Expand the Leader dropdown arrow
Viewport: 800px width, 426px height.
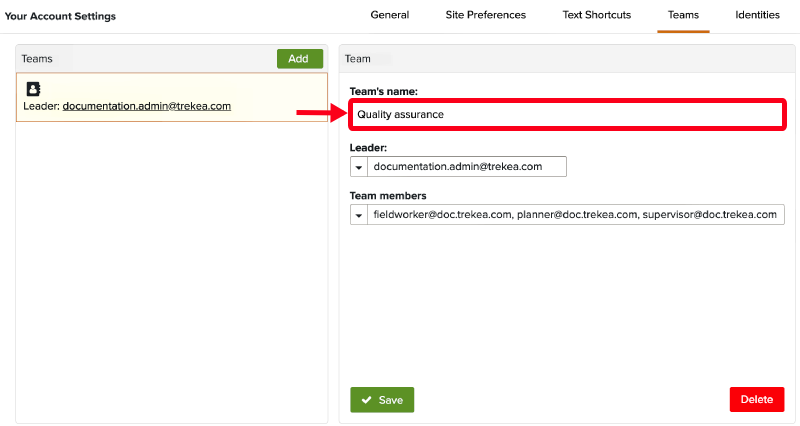click(358, 167)
